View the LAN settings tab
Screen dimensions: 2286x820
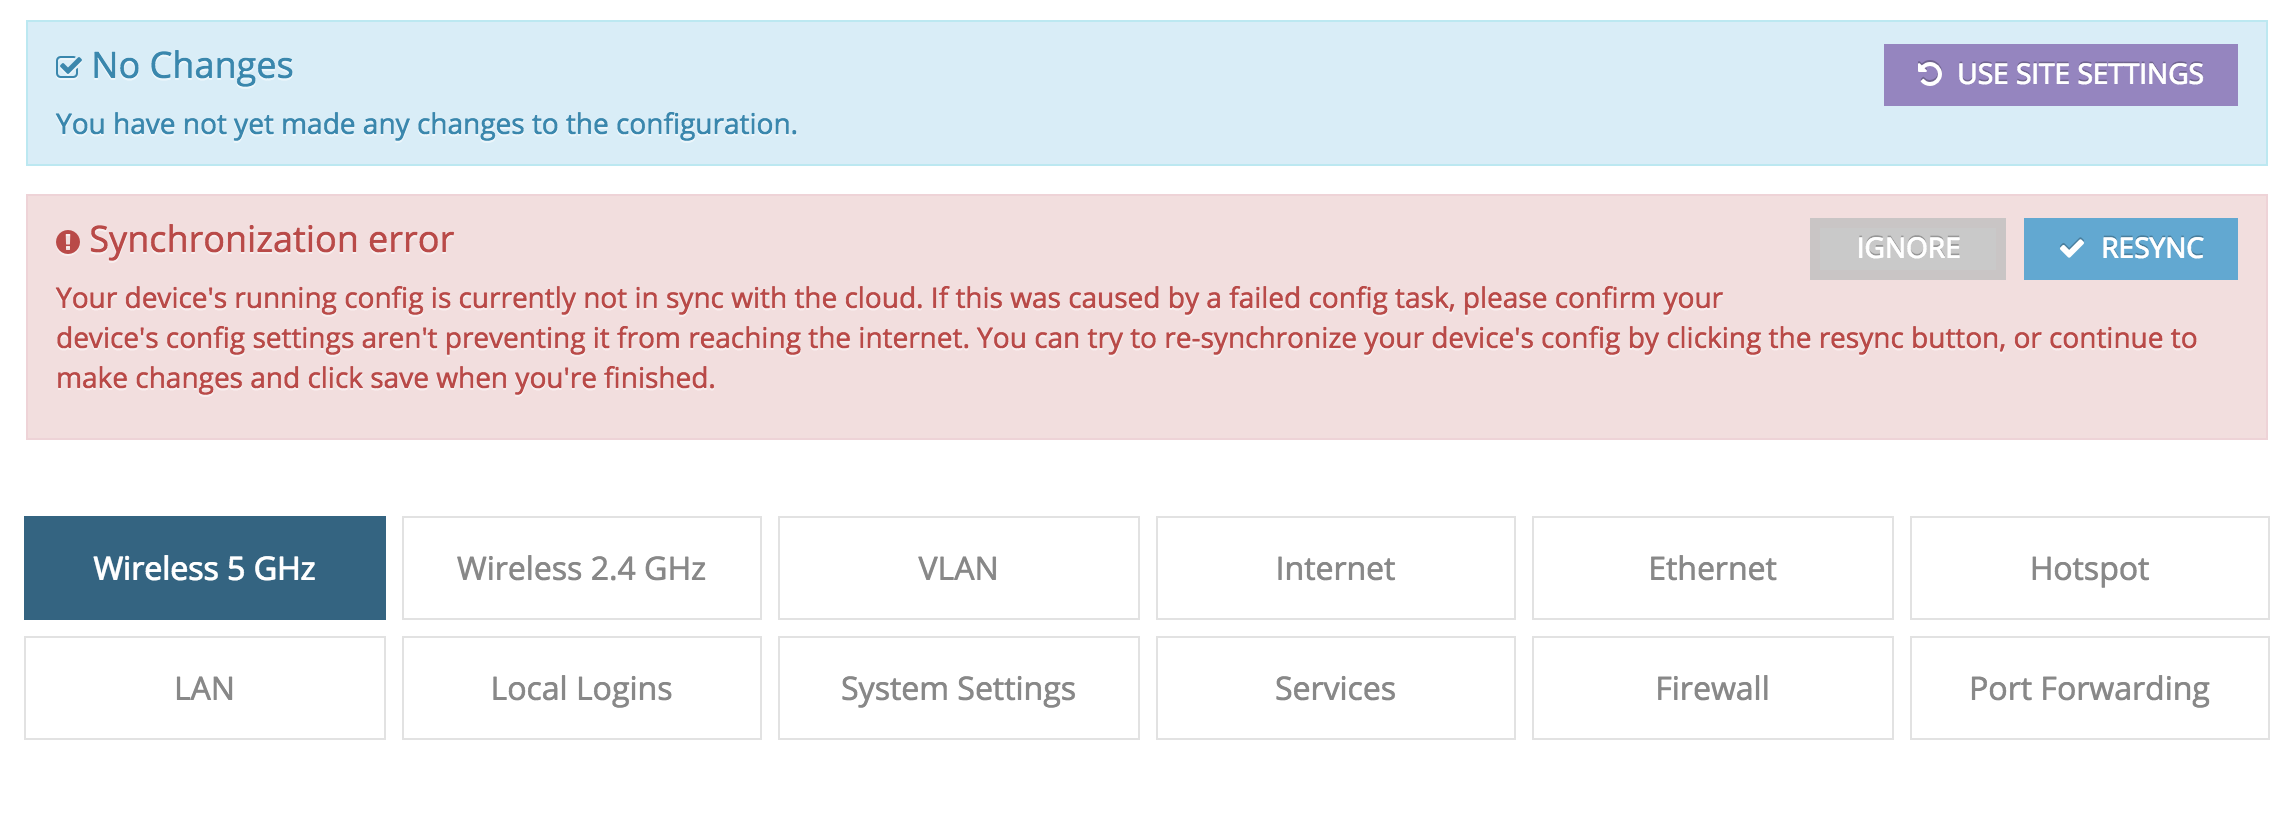(204, 687)
